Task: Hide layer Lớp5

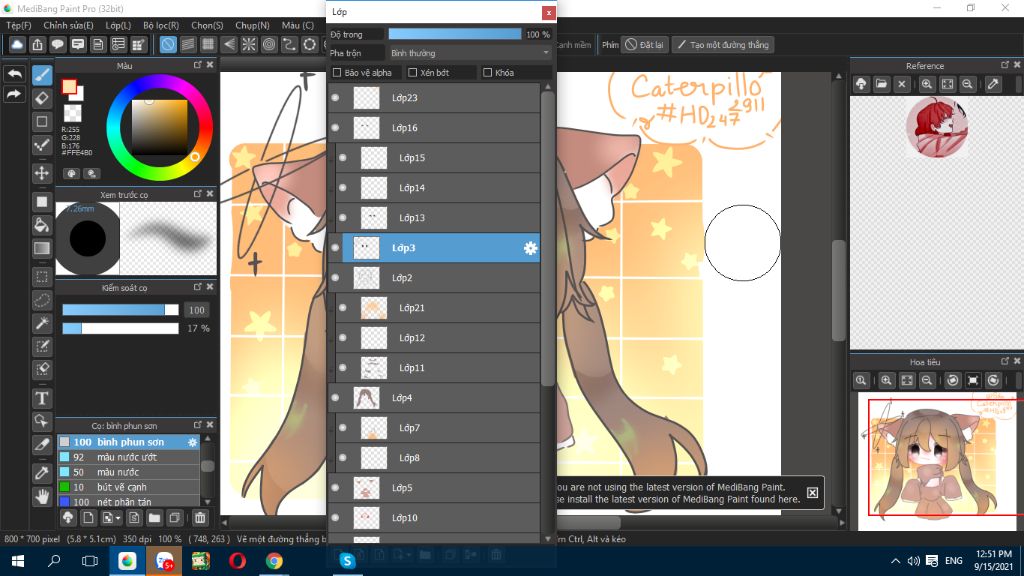Action: pos(336,488)
